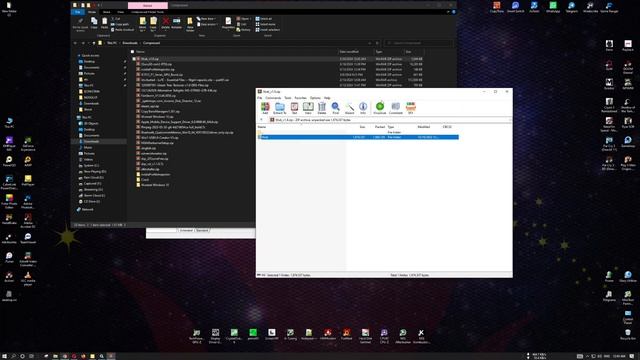Open New item dropdown in Explorer ribbon

point(207,19)
